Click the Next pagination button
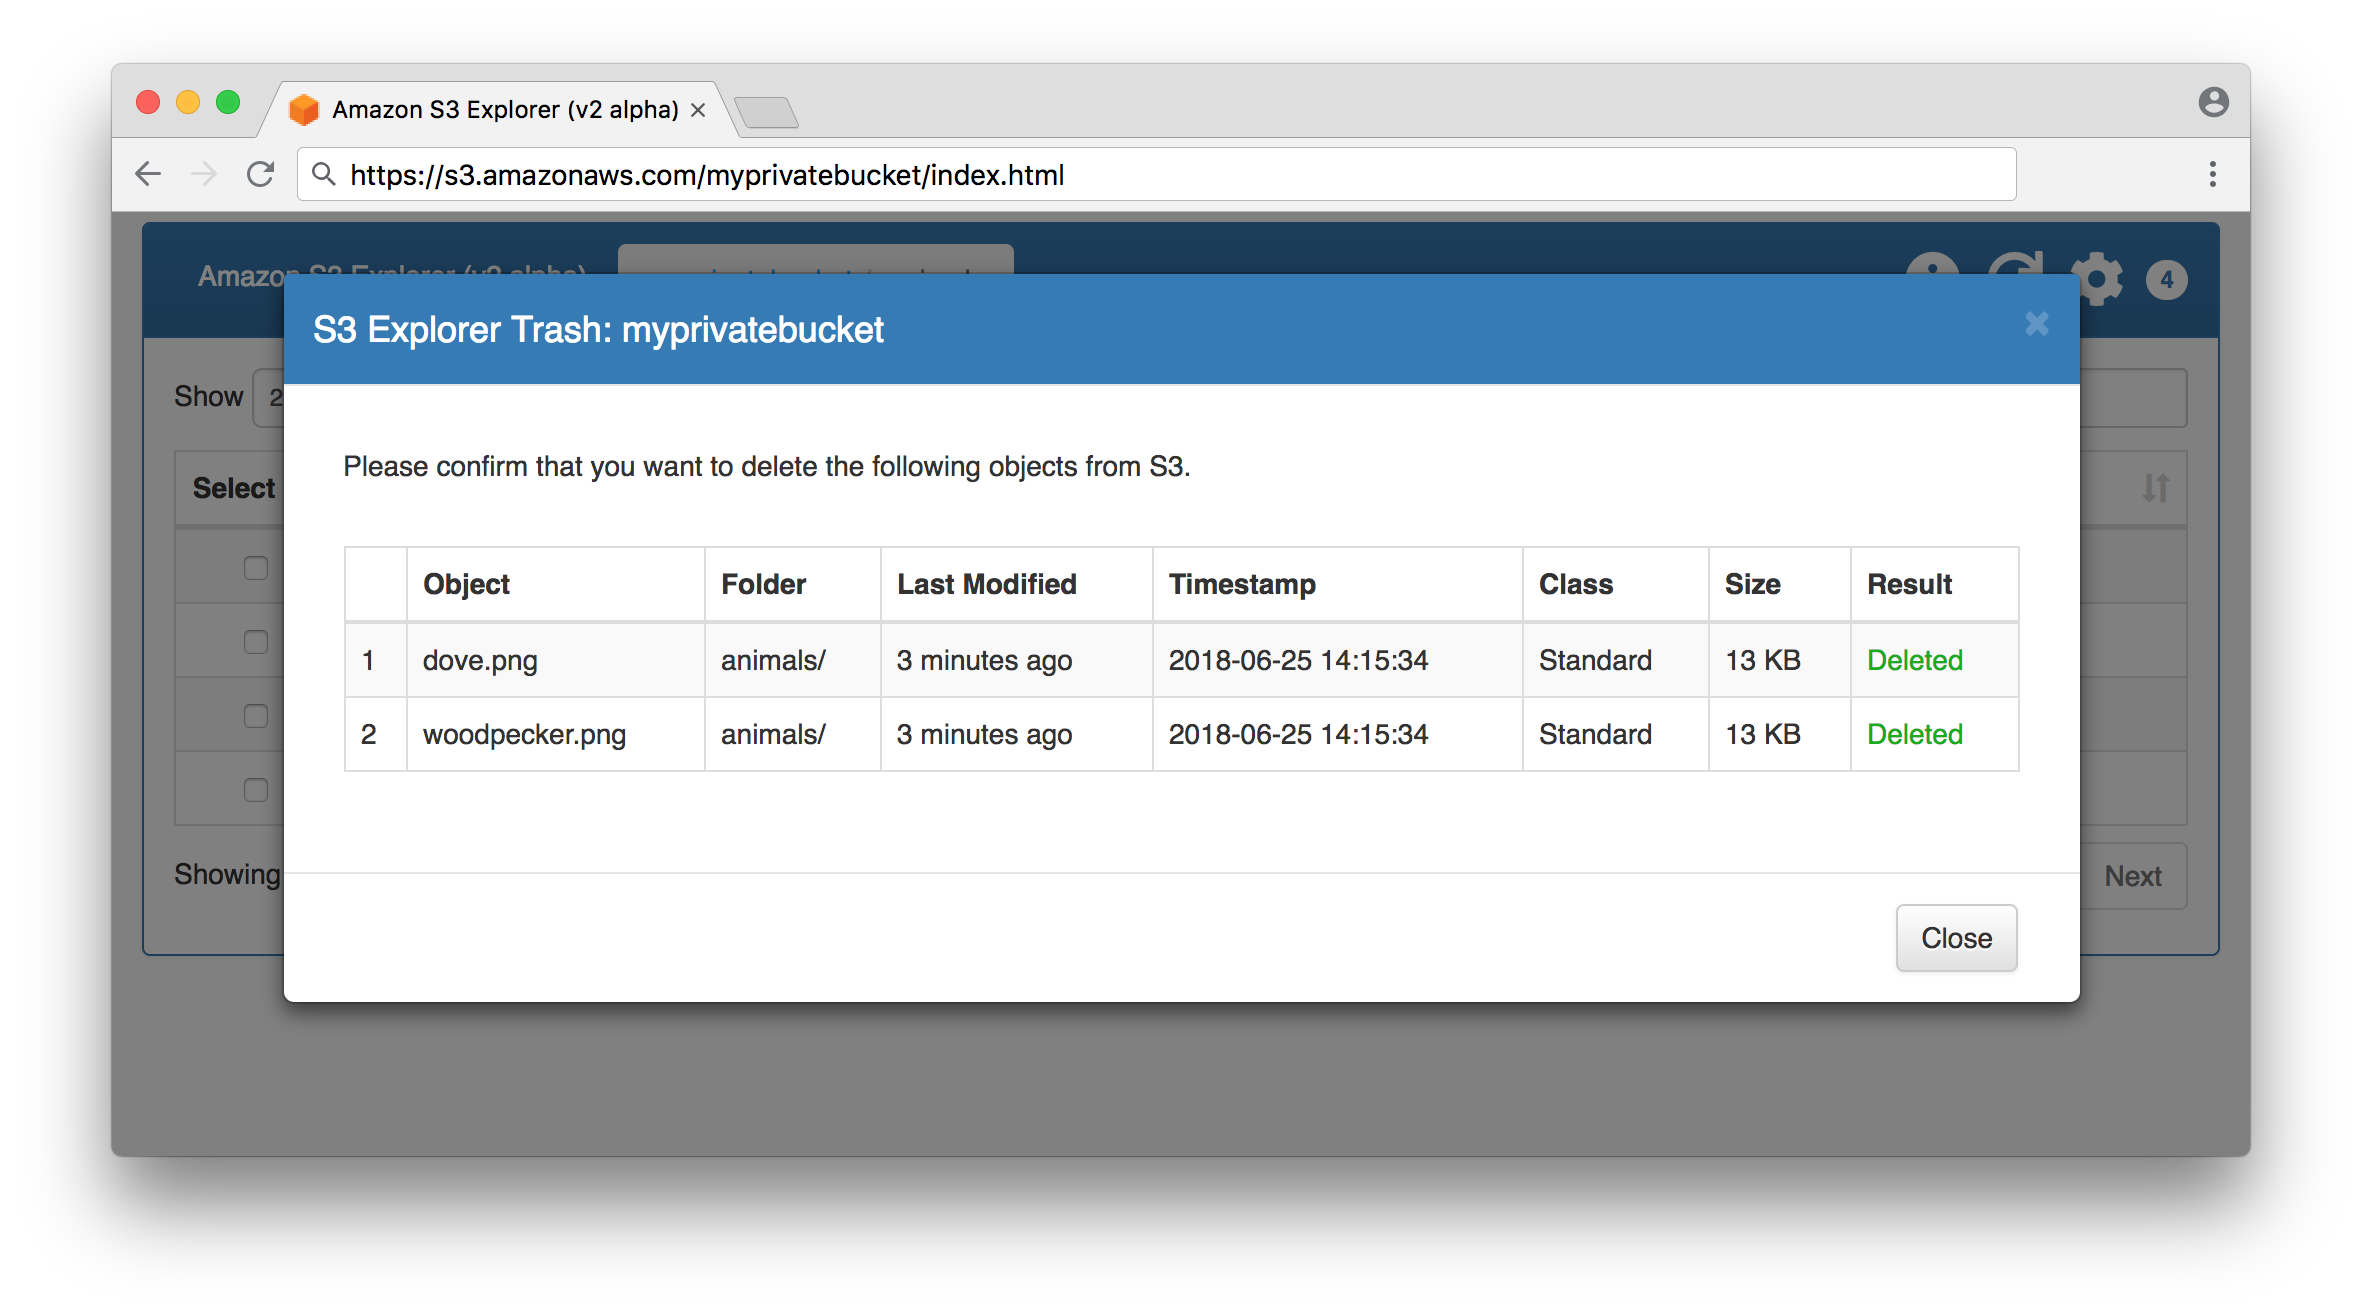Viewport: 2362px width, 1316px height. tap(2132, 876)
